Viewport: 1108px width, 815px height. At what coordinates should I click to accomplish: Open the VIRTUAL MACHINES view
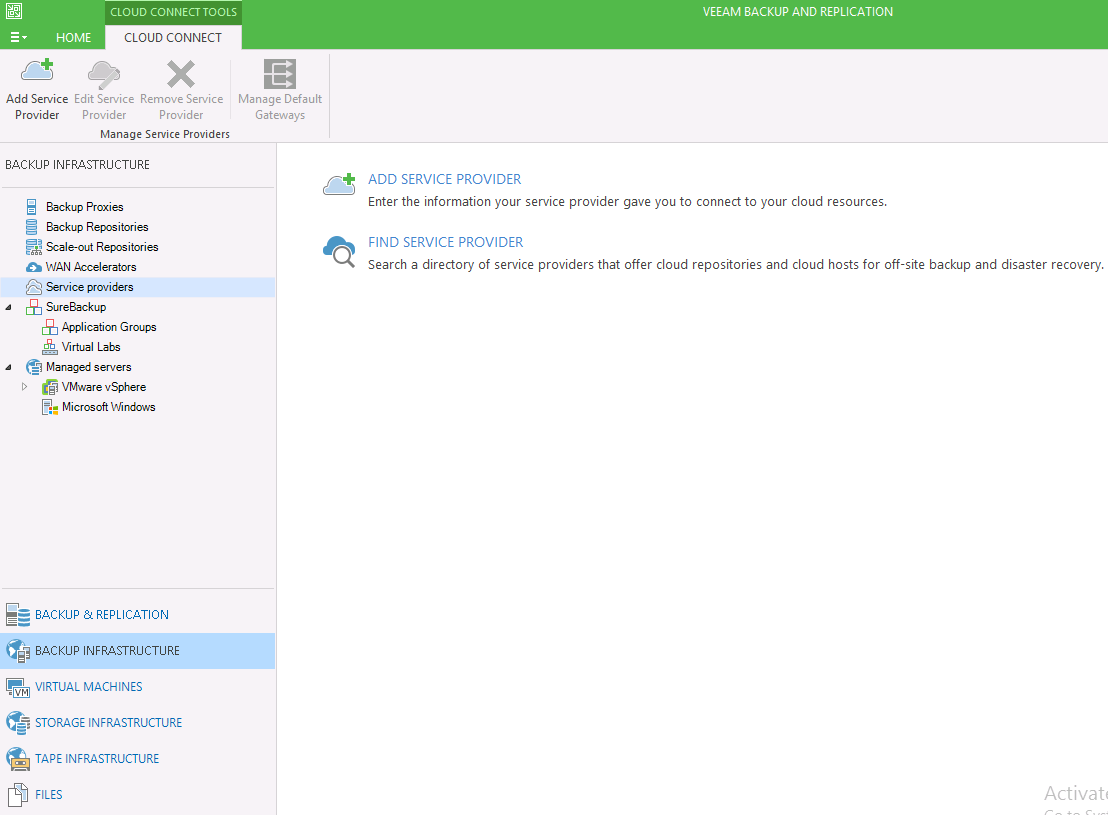tap(138, 687)
